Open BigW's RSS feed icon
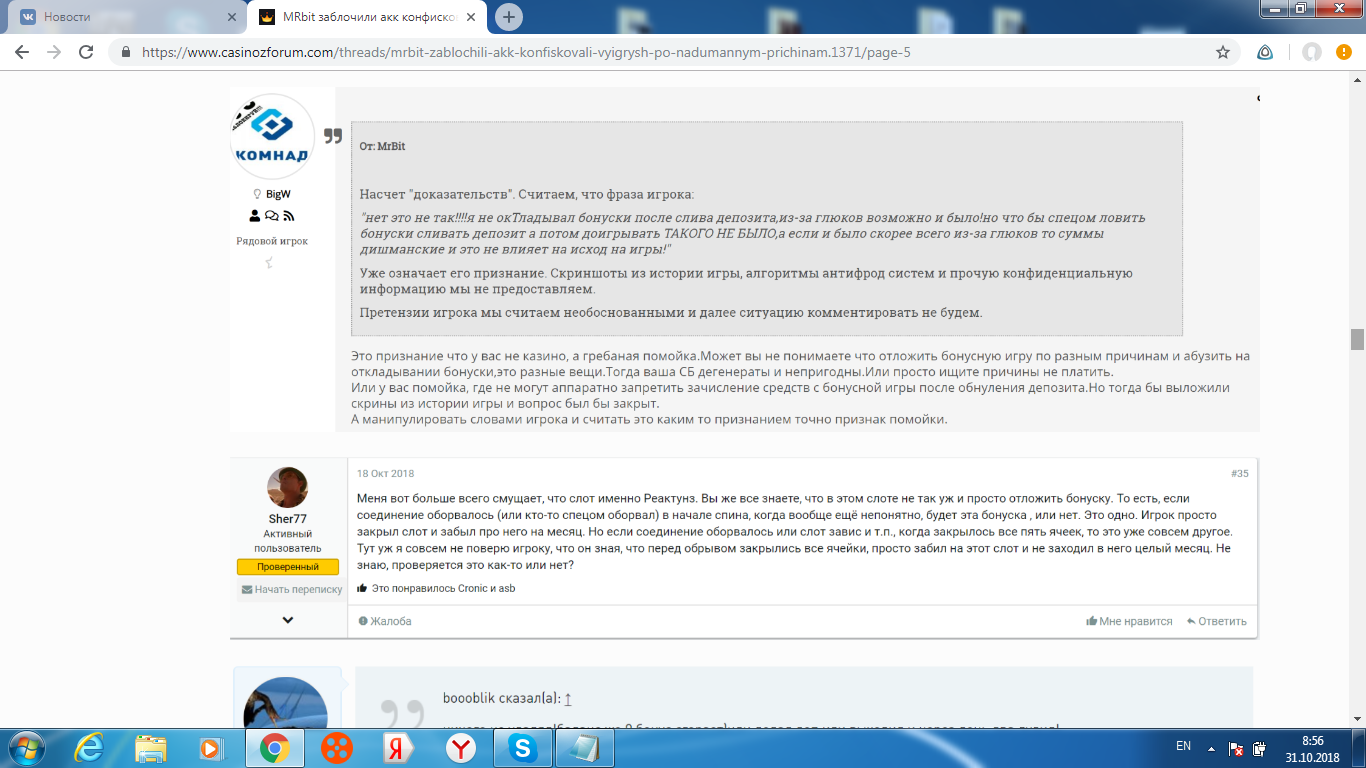The height and width of the screenshot is (768, 1366). (x=288, y=216)
